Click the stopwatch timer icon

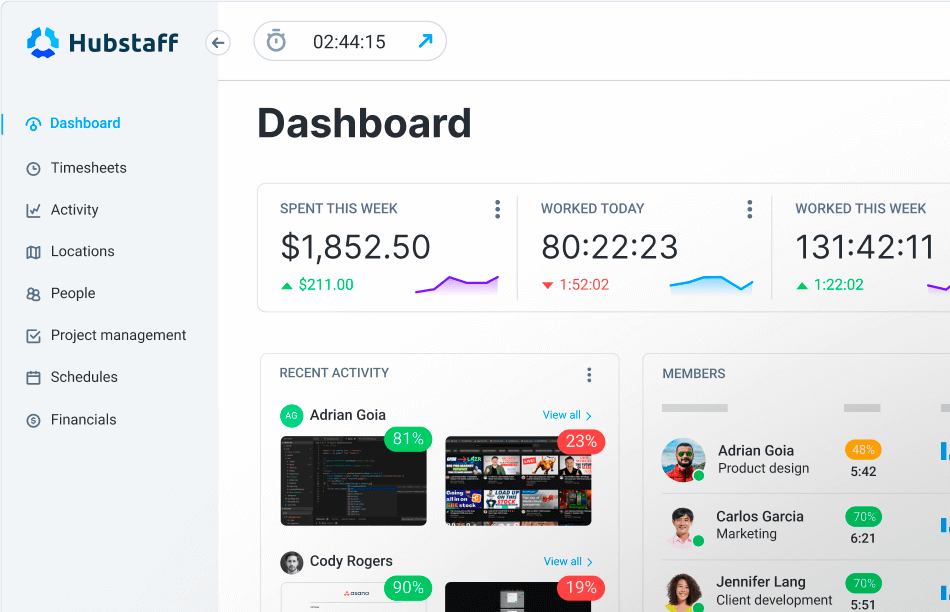(275, 40)
